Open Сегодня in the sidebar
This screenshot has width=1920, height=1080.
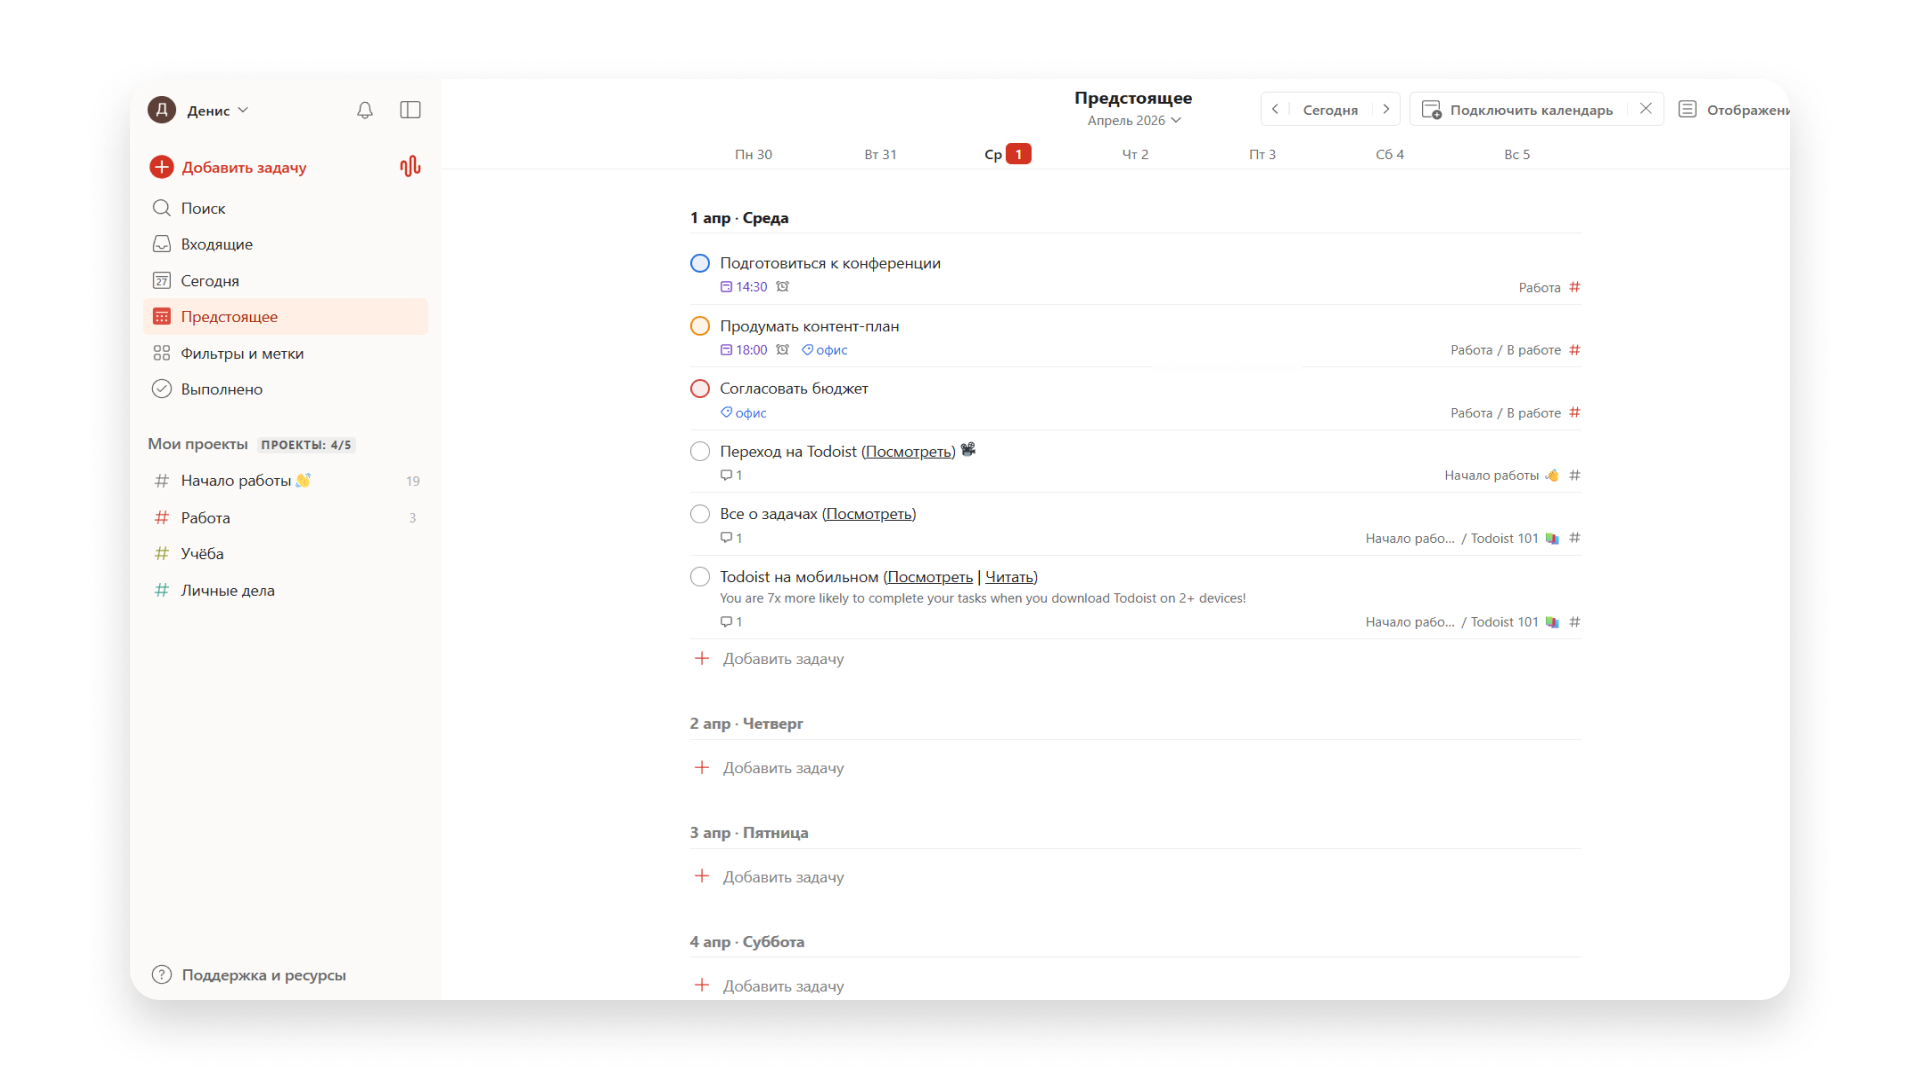(x=210, y=280)
